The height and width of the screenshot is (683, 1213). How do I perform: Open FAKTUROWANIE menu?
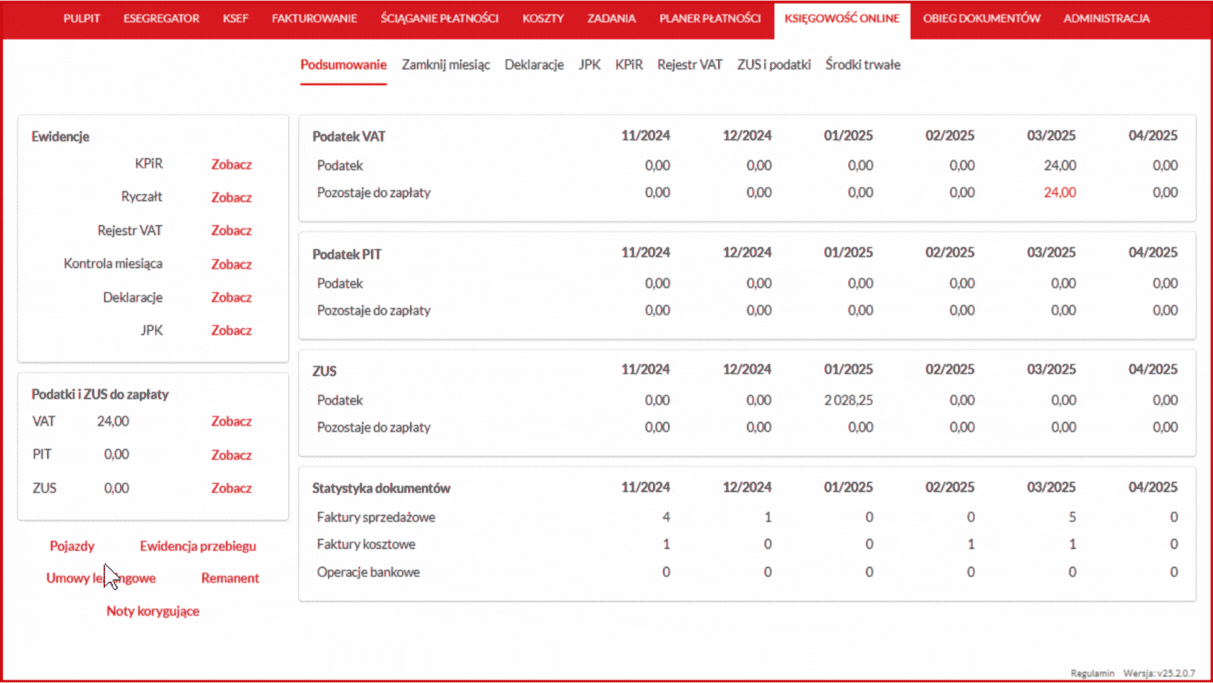point(314,18)
